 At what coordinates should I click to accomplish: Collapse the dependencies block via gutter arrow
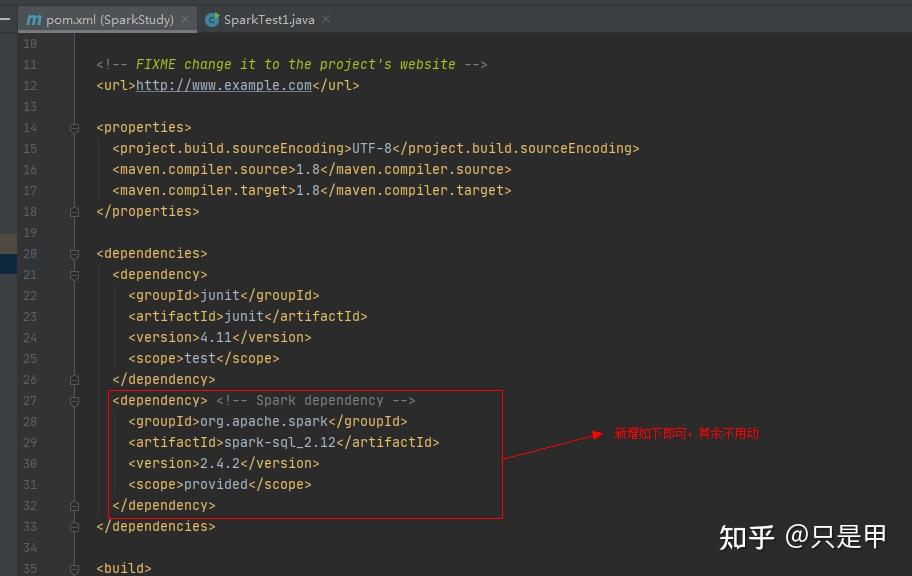(x=74, y=253)
